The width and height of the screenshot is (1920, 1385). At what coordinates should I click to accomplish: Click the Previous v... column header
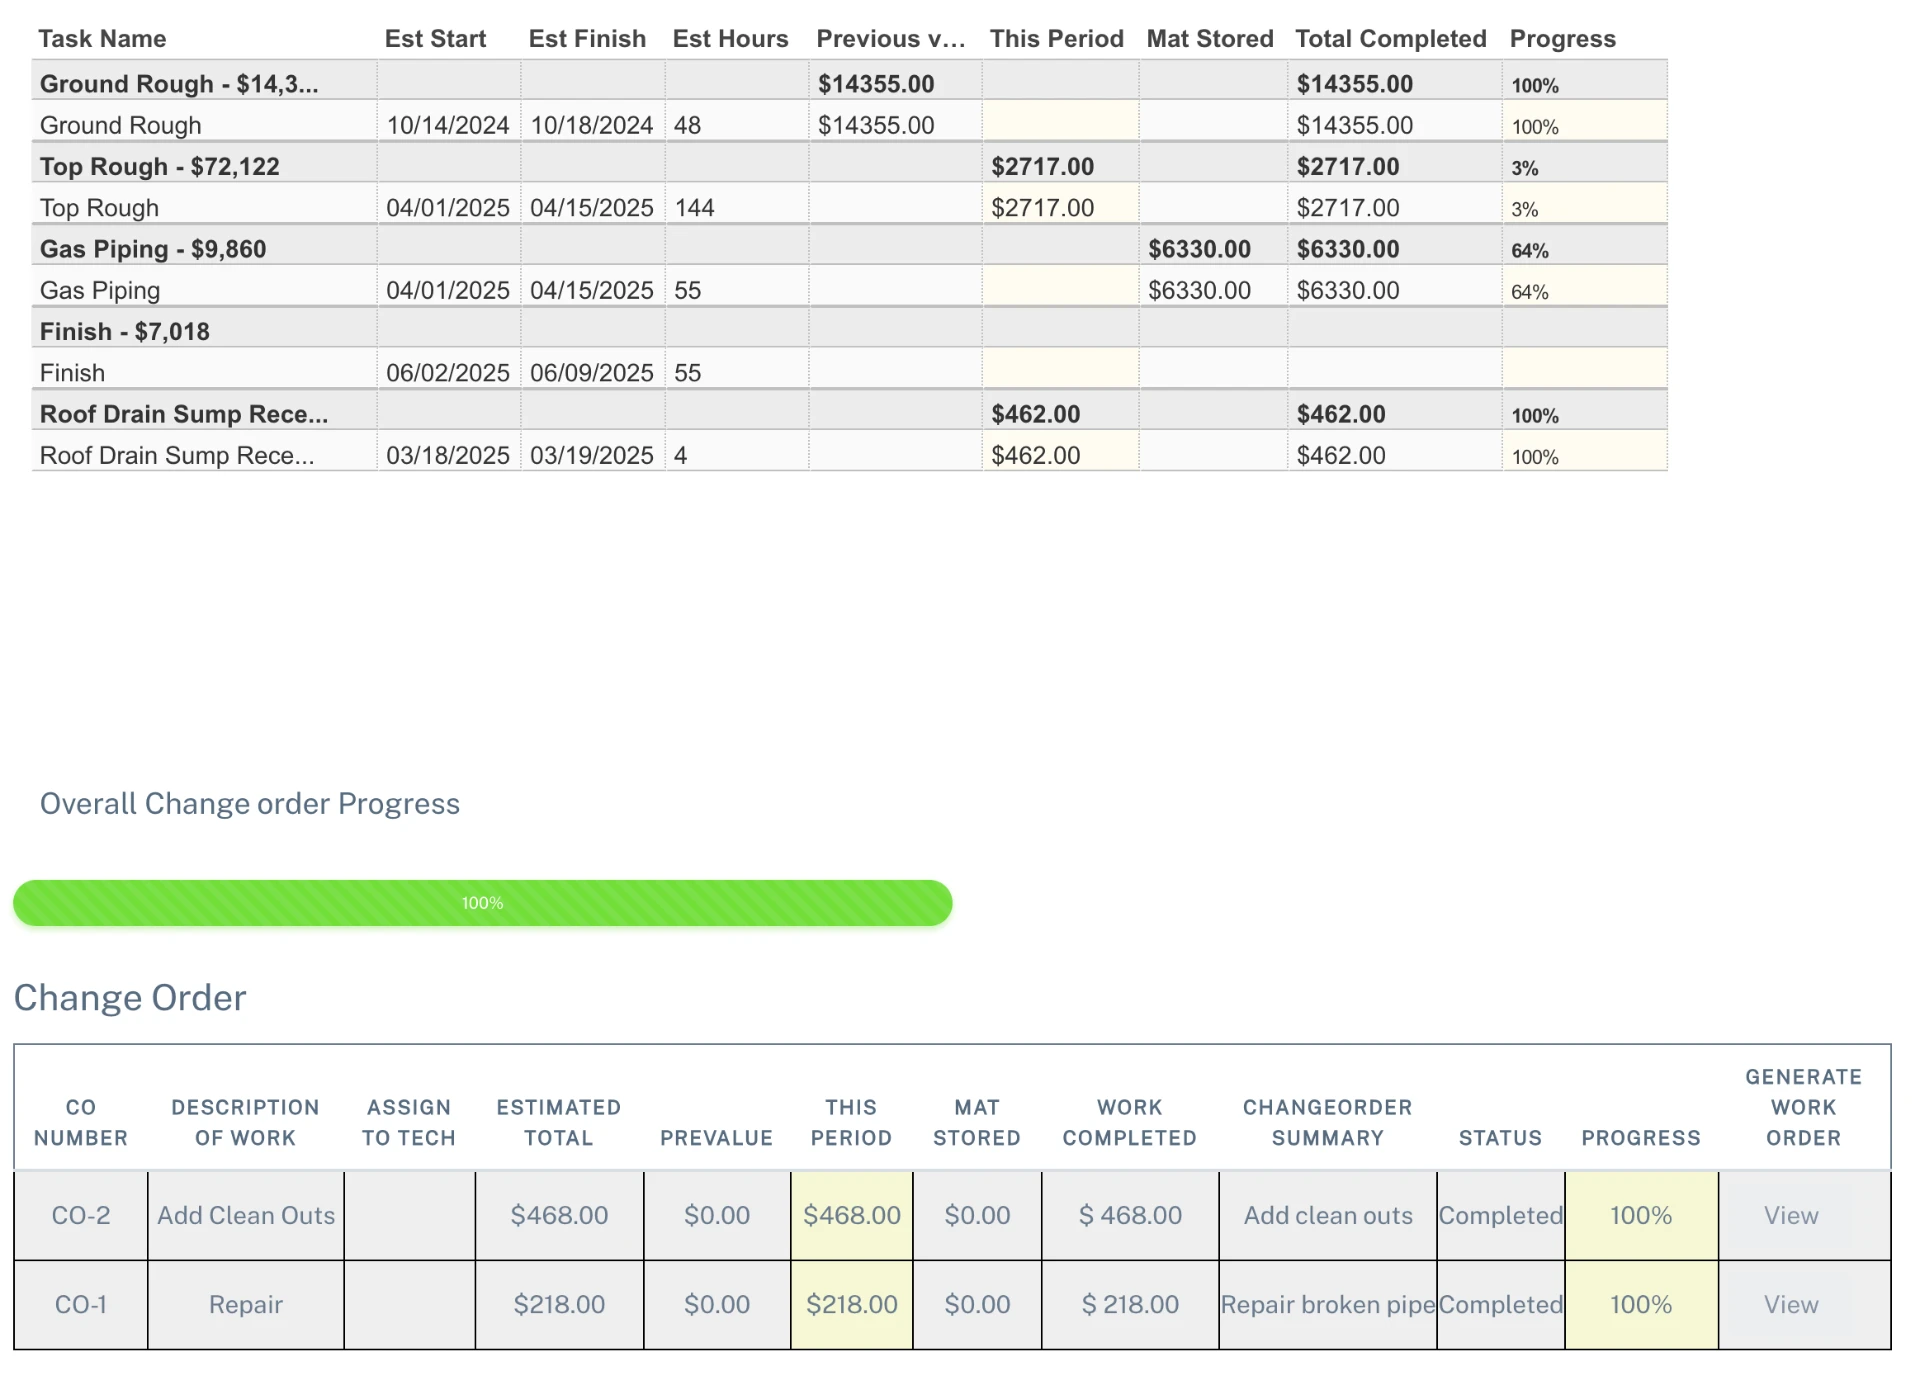[890, 39]
